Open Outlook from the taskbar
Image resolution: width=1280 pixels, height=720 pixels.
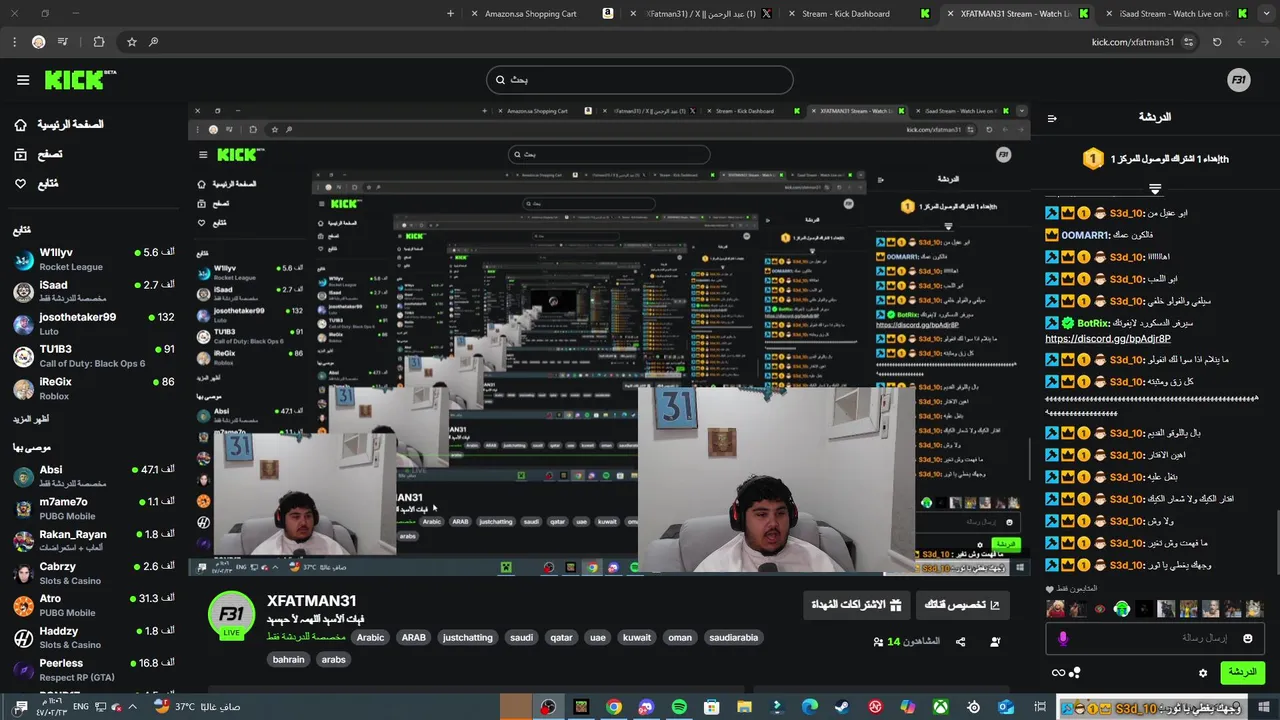1006,707
